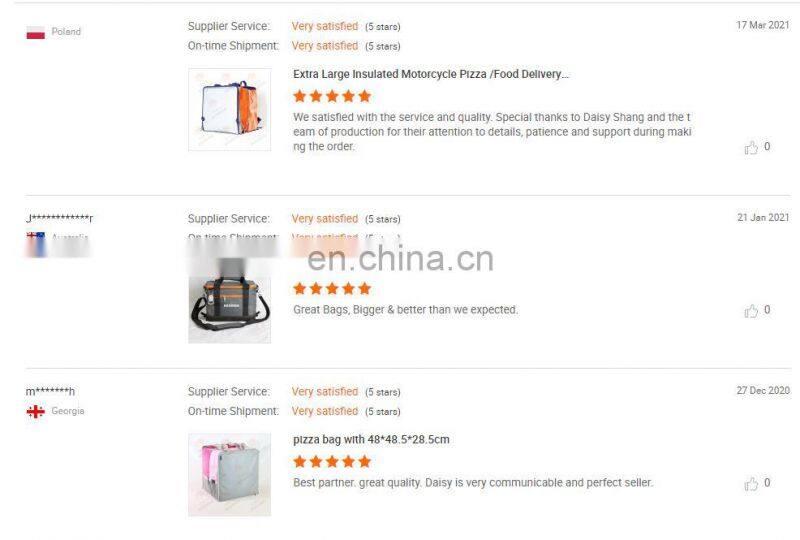The image size is (800, 540).
Task: Click the five-star rating of Poland review
Action: 332,96
